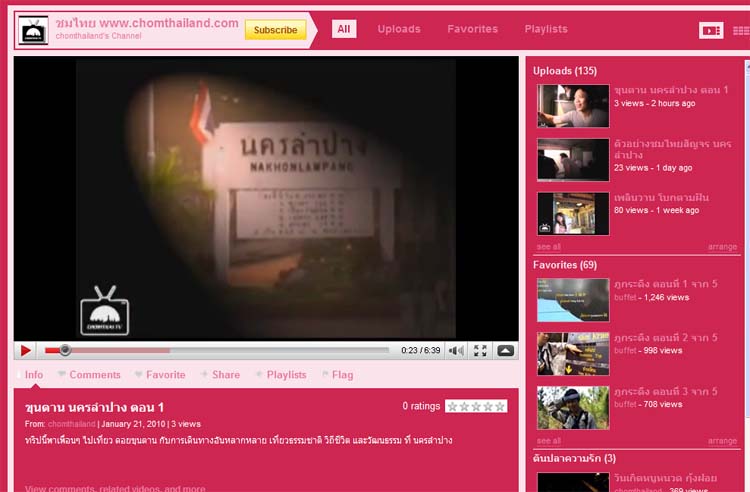Screen dimensions: 750x492
Task: Open chomthailand uploader link
Action: (71, 424)
